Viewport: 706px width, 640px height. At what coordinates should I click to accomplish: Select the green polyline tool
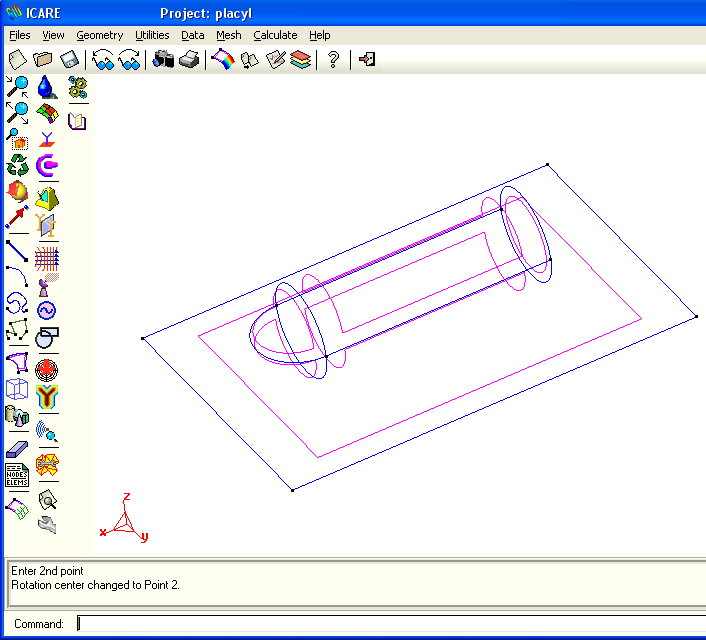pos(17,330)
